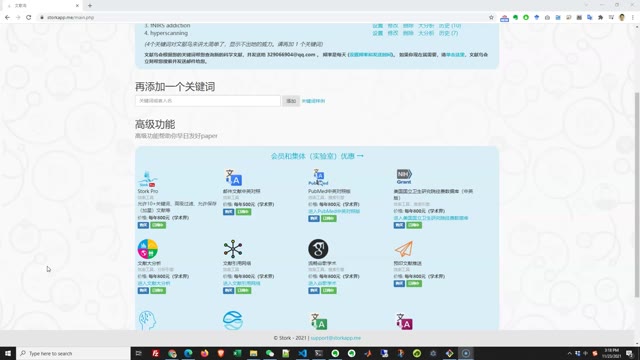Go back with the browser back arrow
Image resolution: width=640 pixels, height=360 pixels.
(x=7, y=18)
